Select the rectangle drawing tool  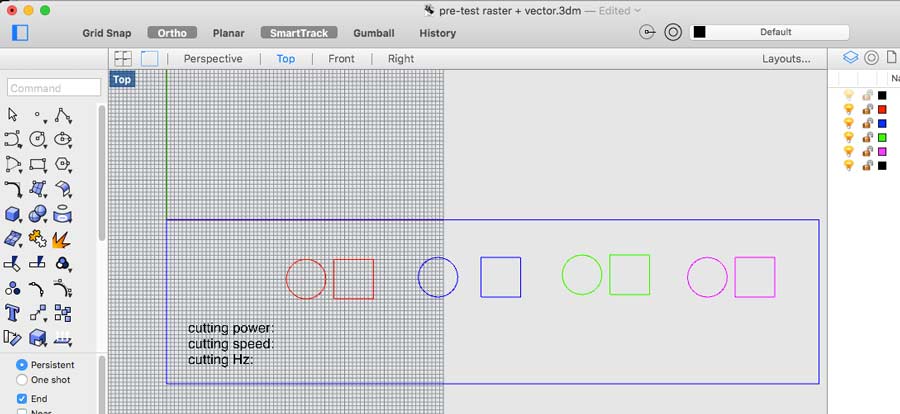coord(38,164)
